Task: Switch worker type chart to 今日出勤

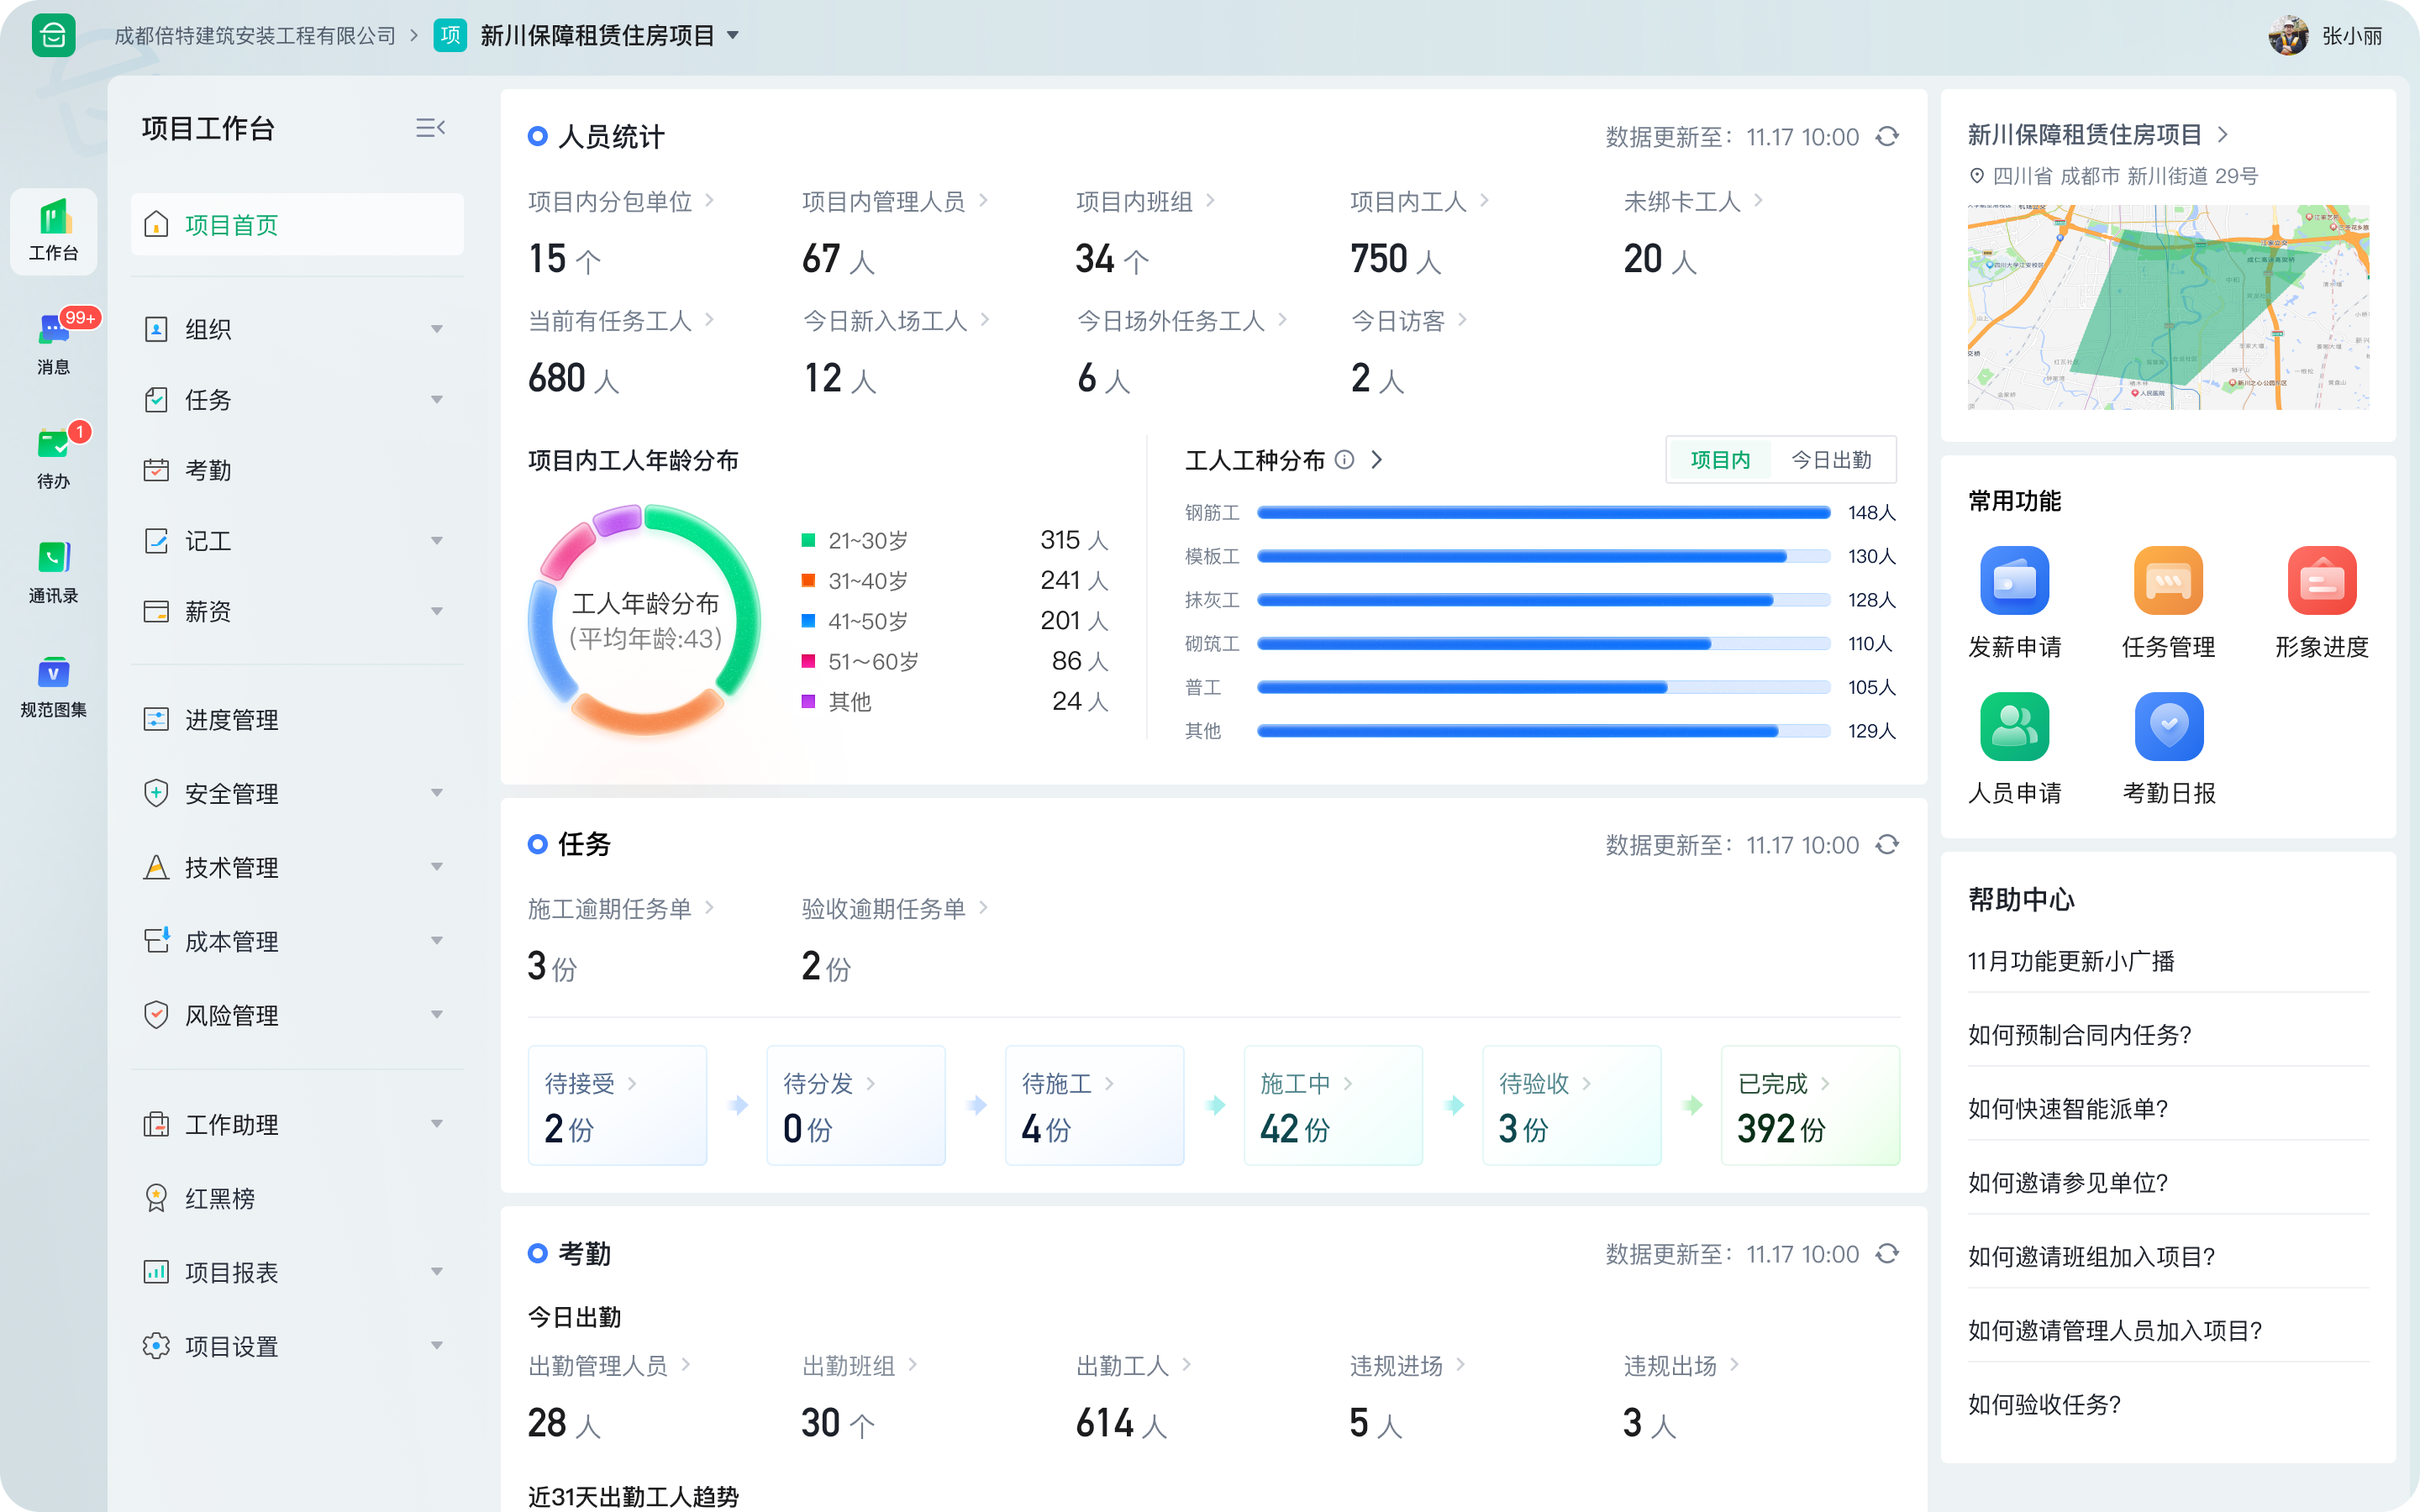Action: coord(1831,459)
